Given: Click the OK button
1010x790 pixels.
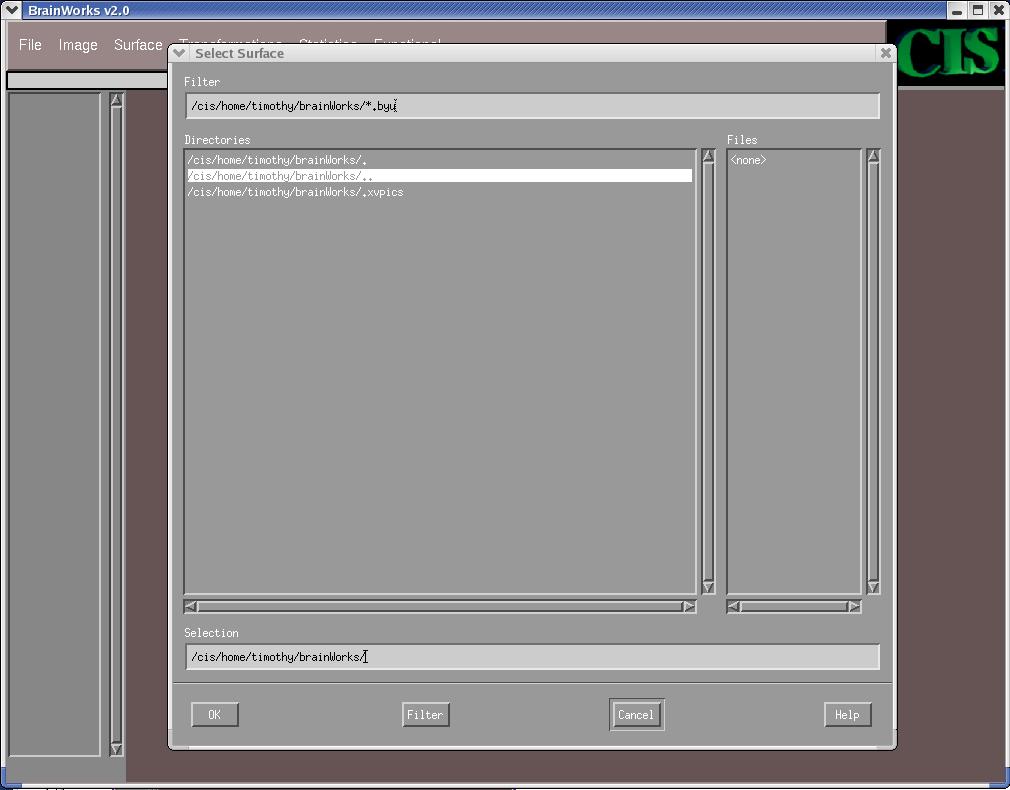Looking at the screenshot, I should pyautogui.click(x=214, y=714).
